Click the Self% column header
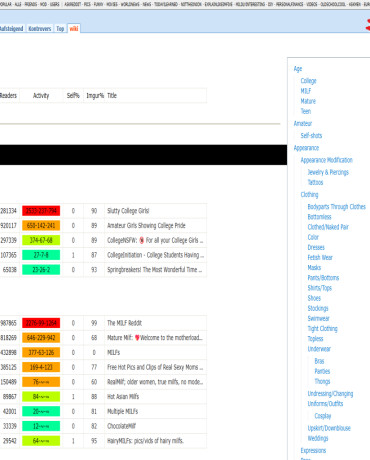 point(73,96)
